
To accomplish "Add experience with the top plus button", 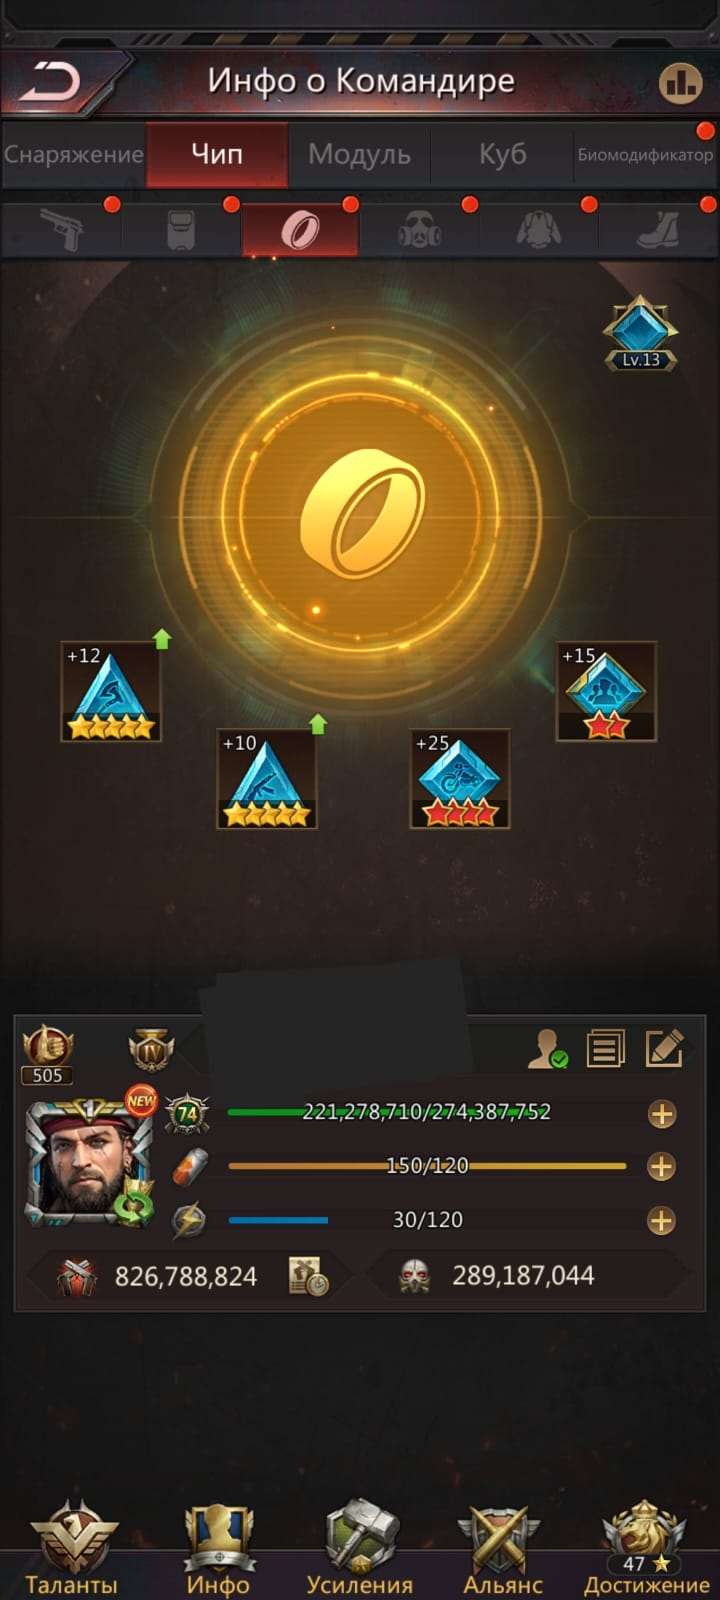I will click(x=661, y=1114).
